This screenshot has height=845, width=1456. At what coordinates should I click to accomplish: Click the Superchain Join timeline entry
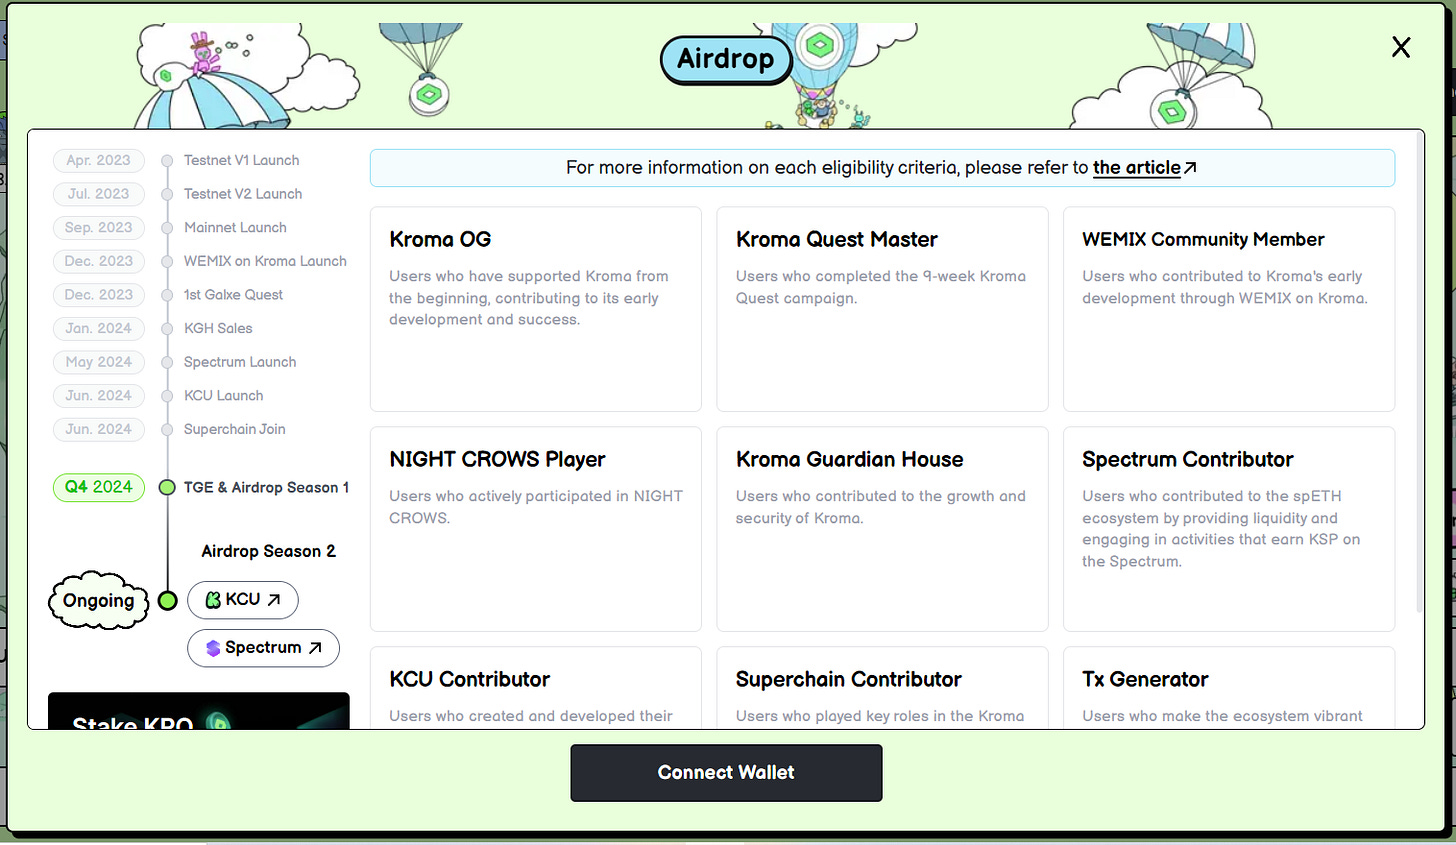(x=234, y=429)
